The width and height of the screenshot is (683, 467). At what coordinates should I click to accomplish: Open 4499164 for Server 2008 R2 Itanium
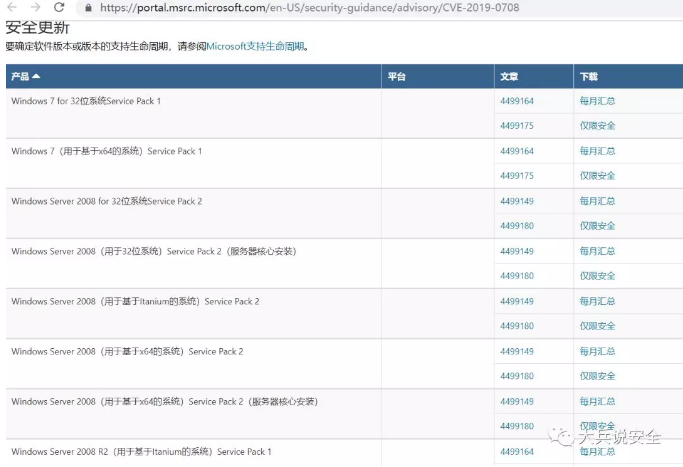(517, 452)
